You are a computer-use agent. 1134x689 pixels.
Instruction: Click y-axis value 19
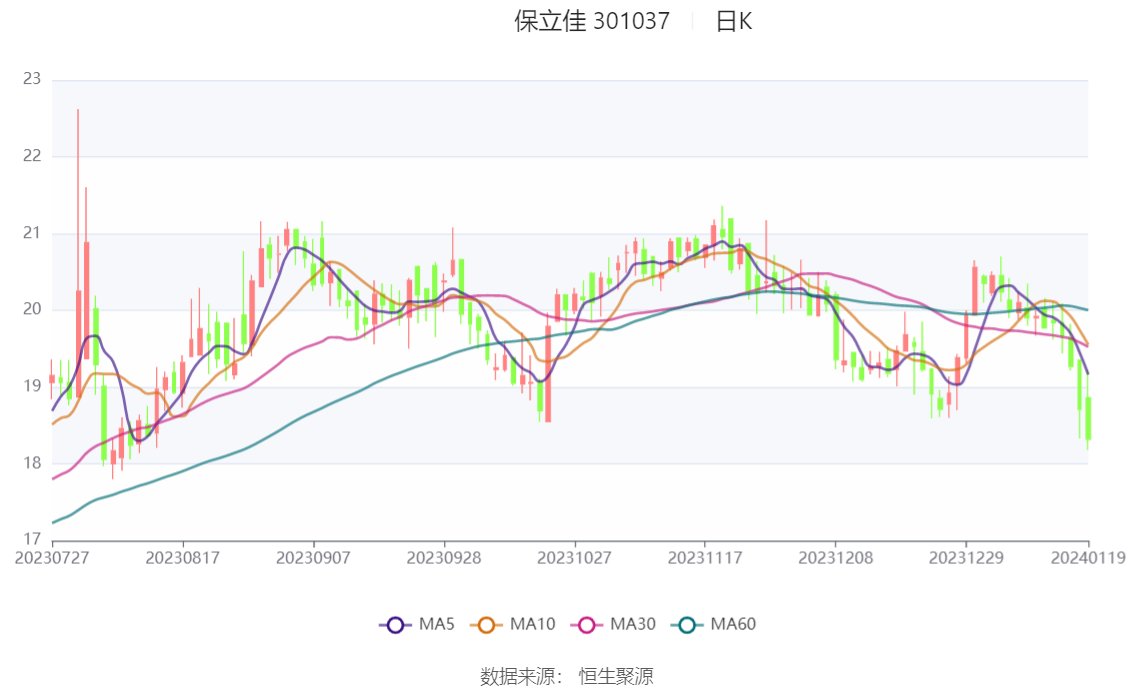pyautogui.click(x=32, y=386)
